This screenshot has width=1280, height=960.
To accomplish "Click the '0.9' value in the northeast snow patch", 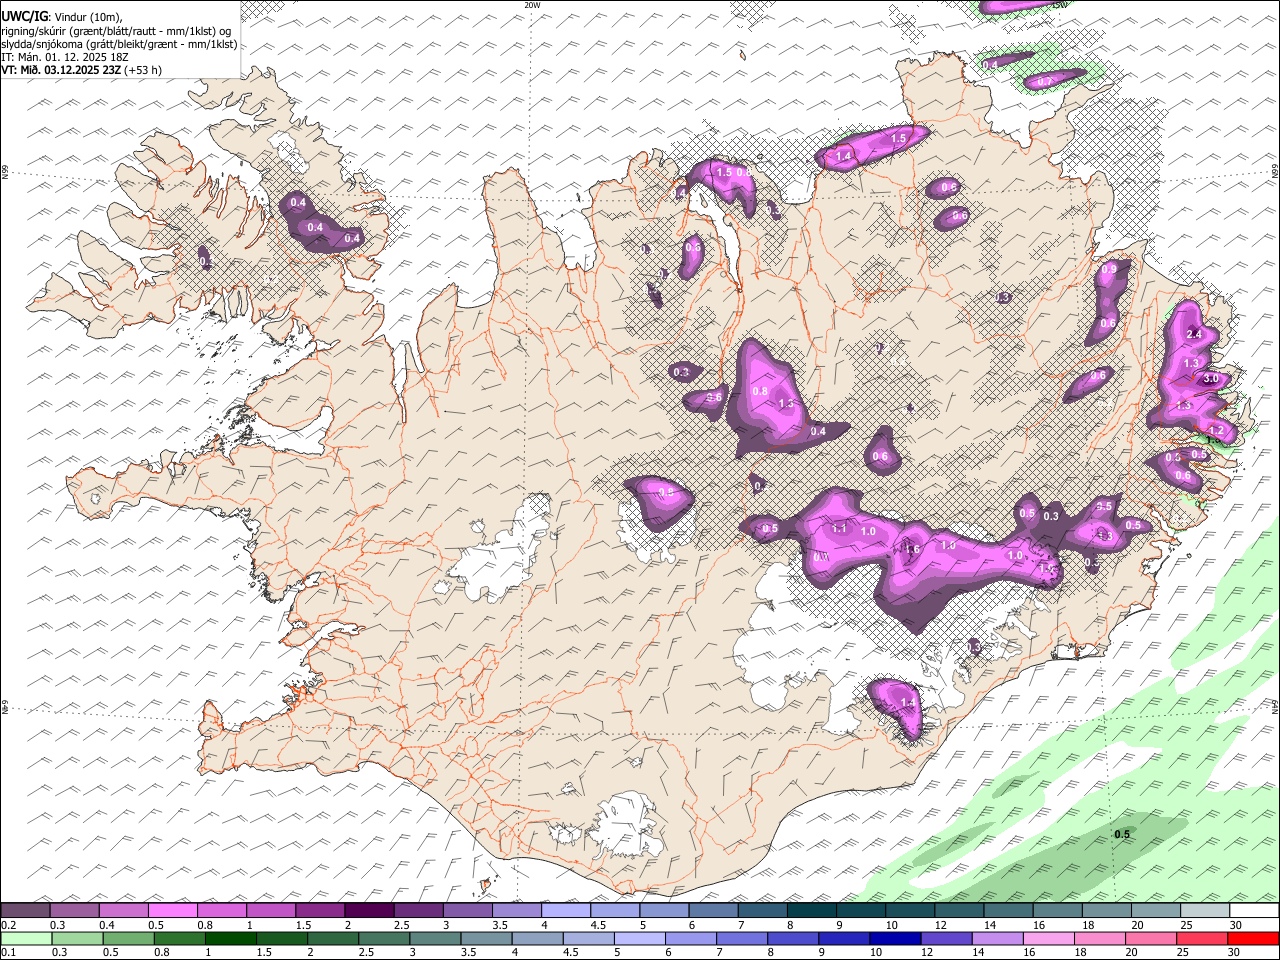I will 1109,270.
